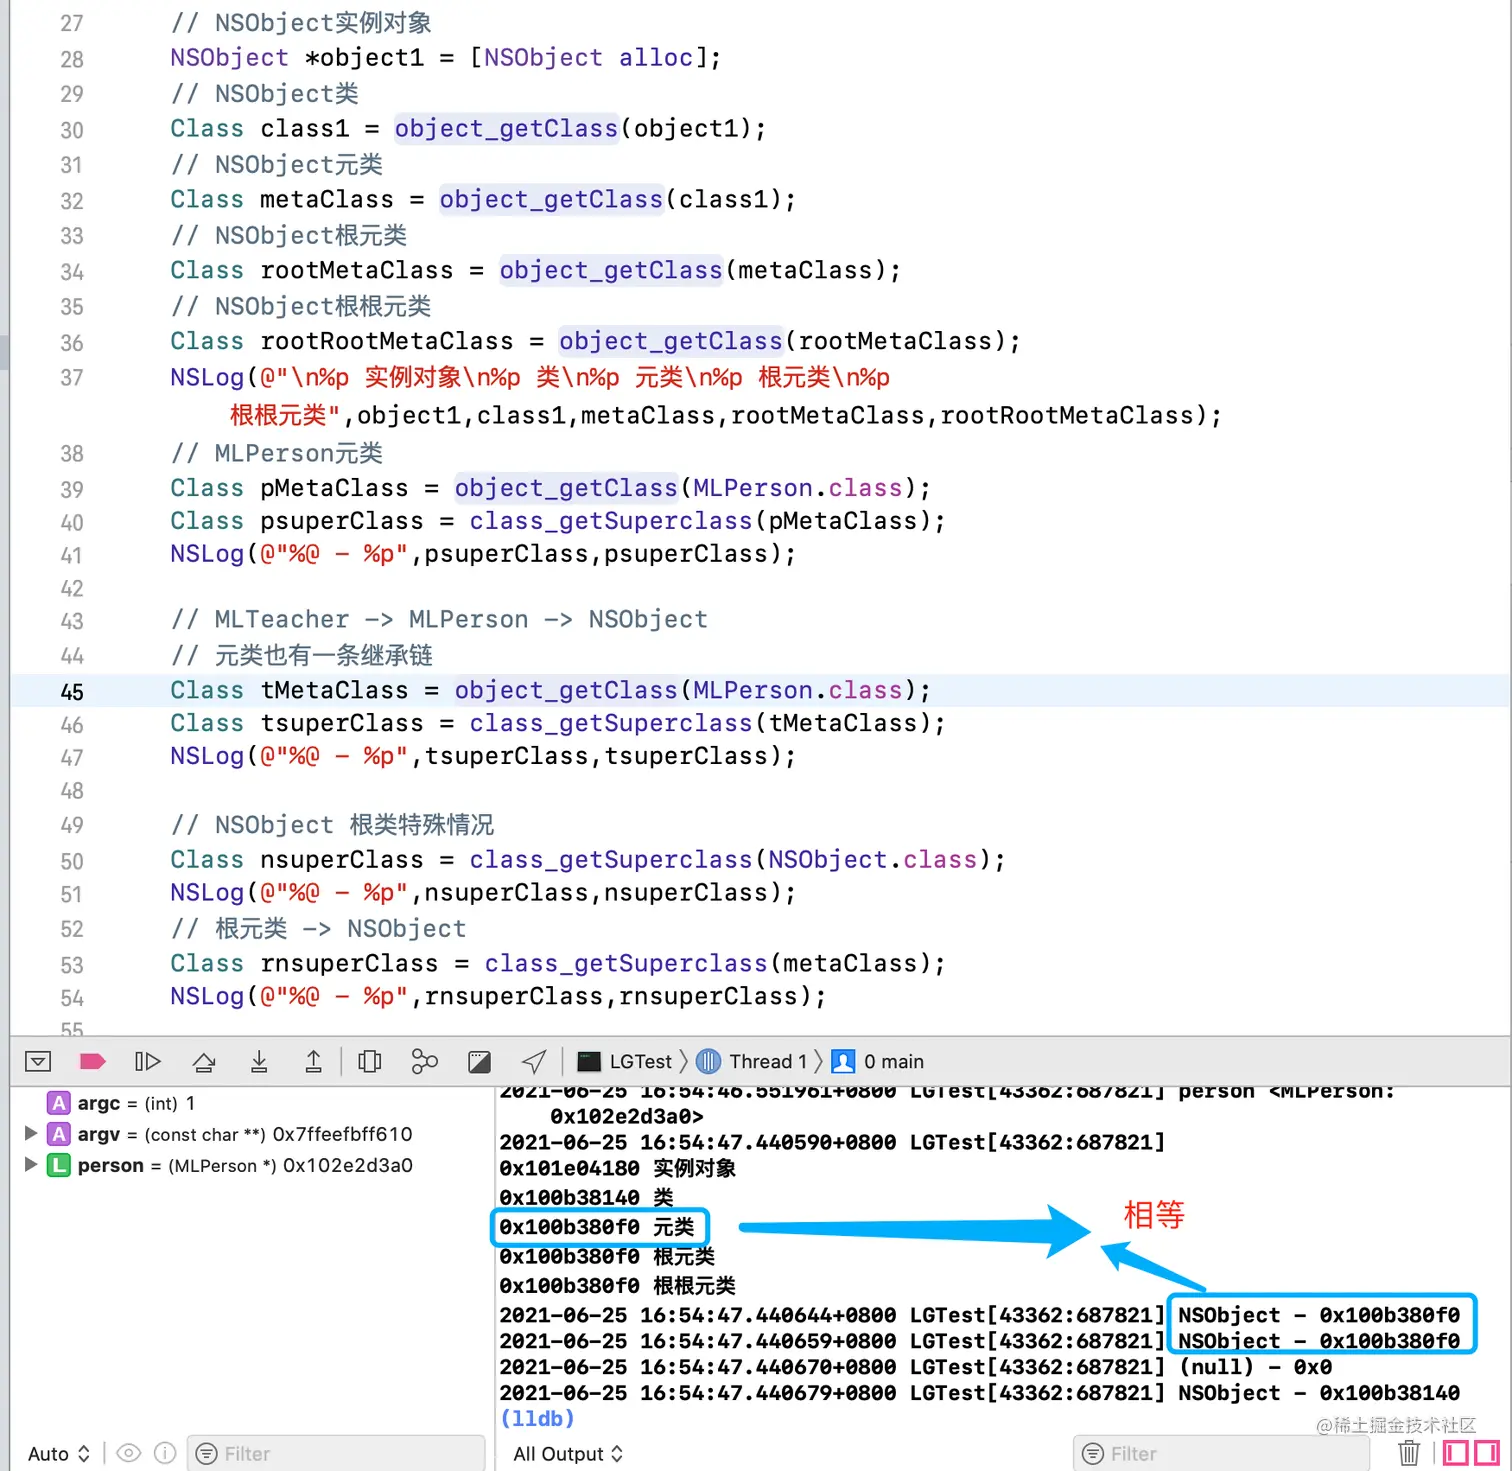1512x1471 pixels.
Task: Clear the console with the trash icon
Action: [1409, 1453]
